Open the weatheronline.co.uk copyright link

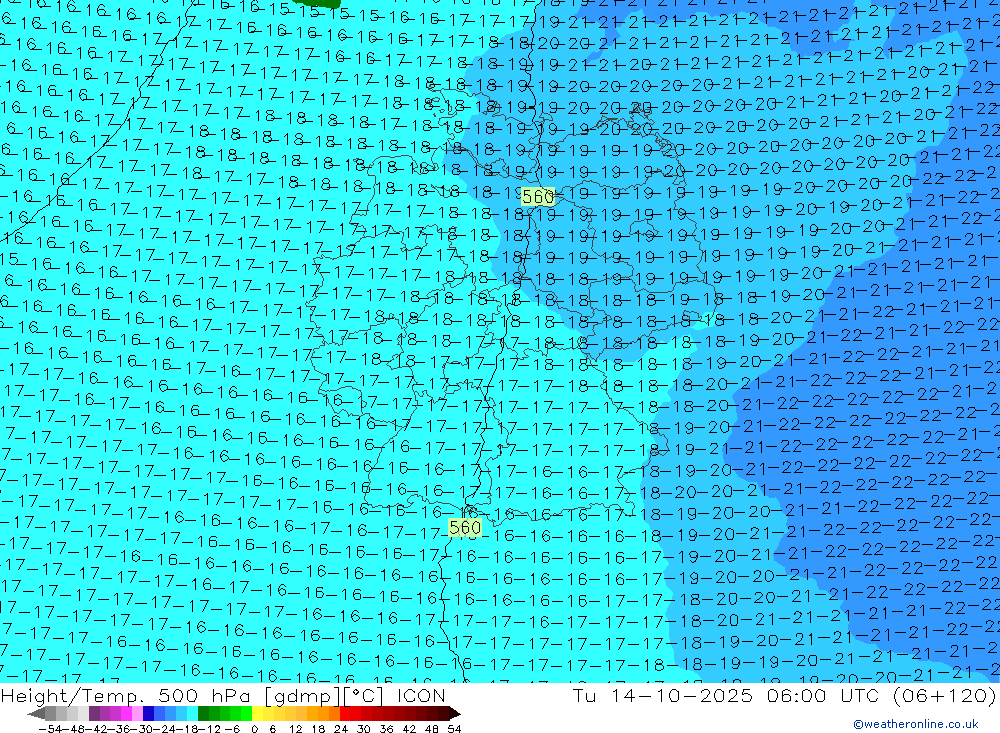point(916,724)
